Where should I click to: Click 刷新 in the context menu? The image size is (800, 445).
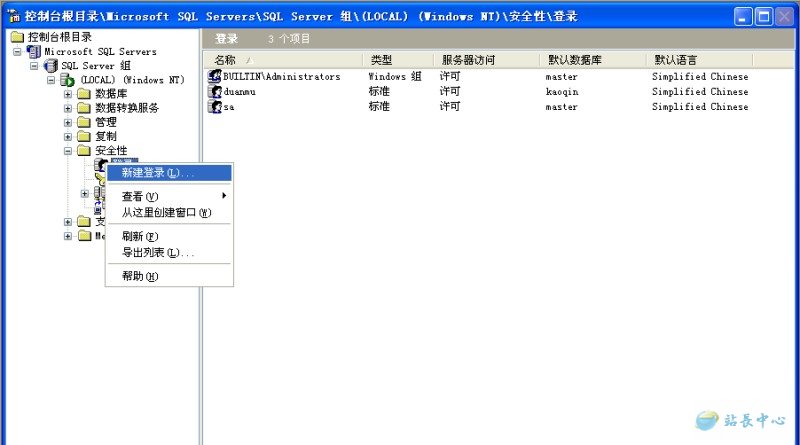[x=169, y=236]
